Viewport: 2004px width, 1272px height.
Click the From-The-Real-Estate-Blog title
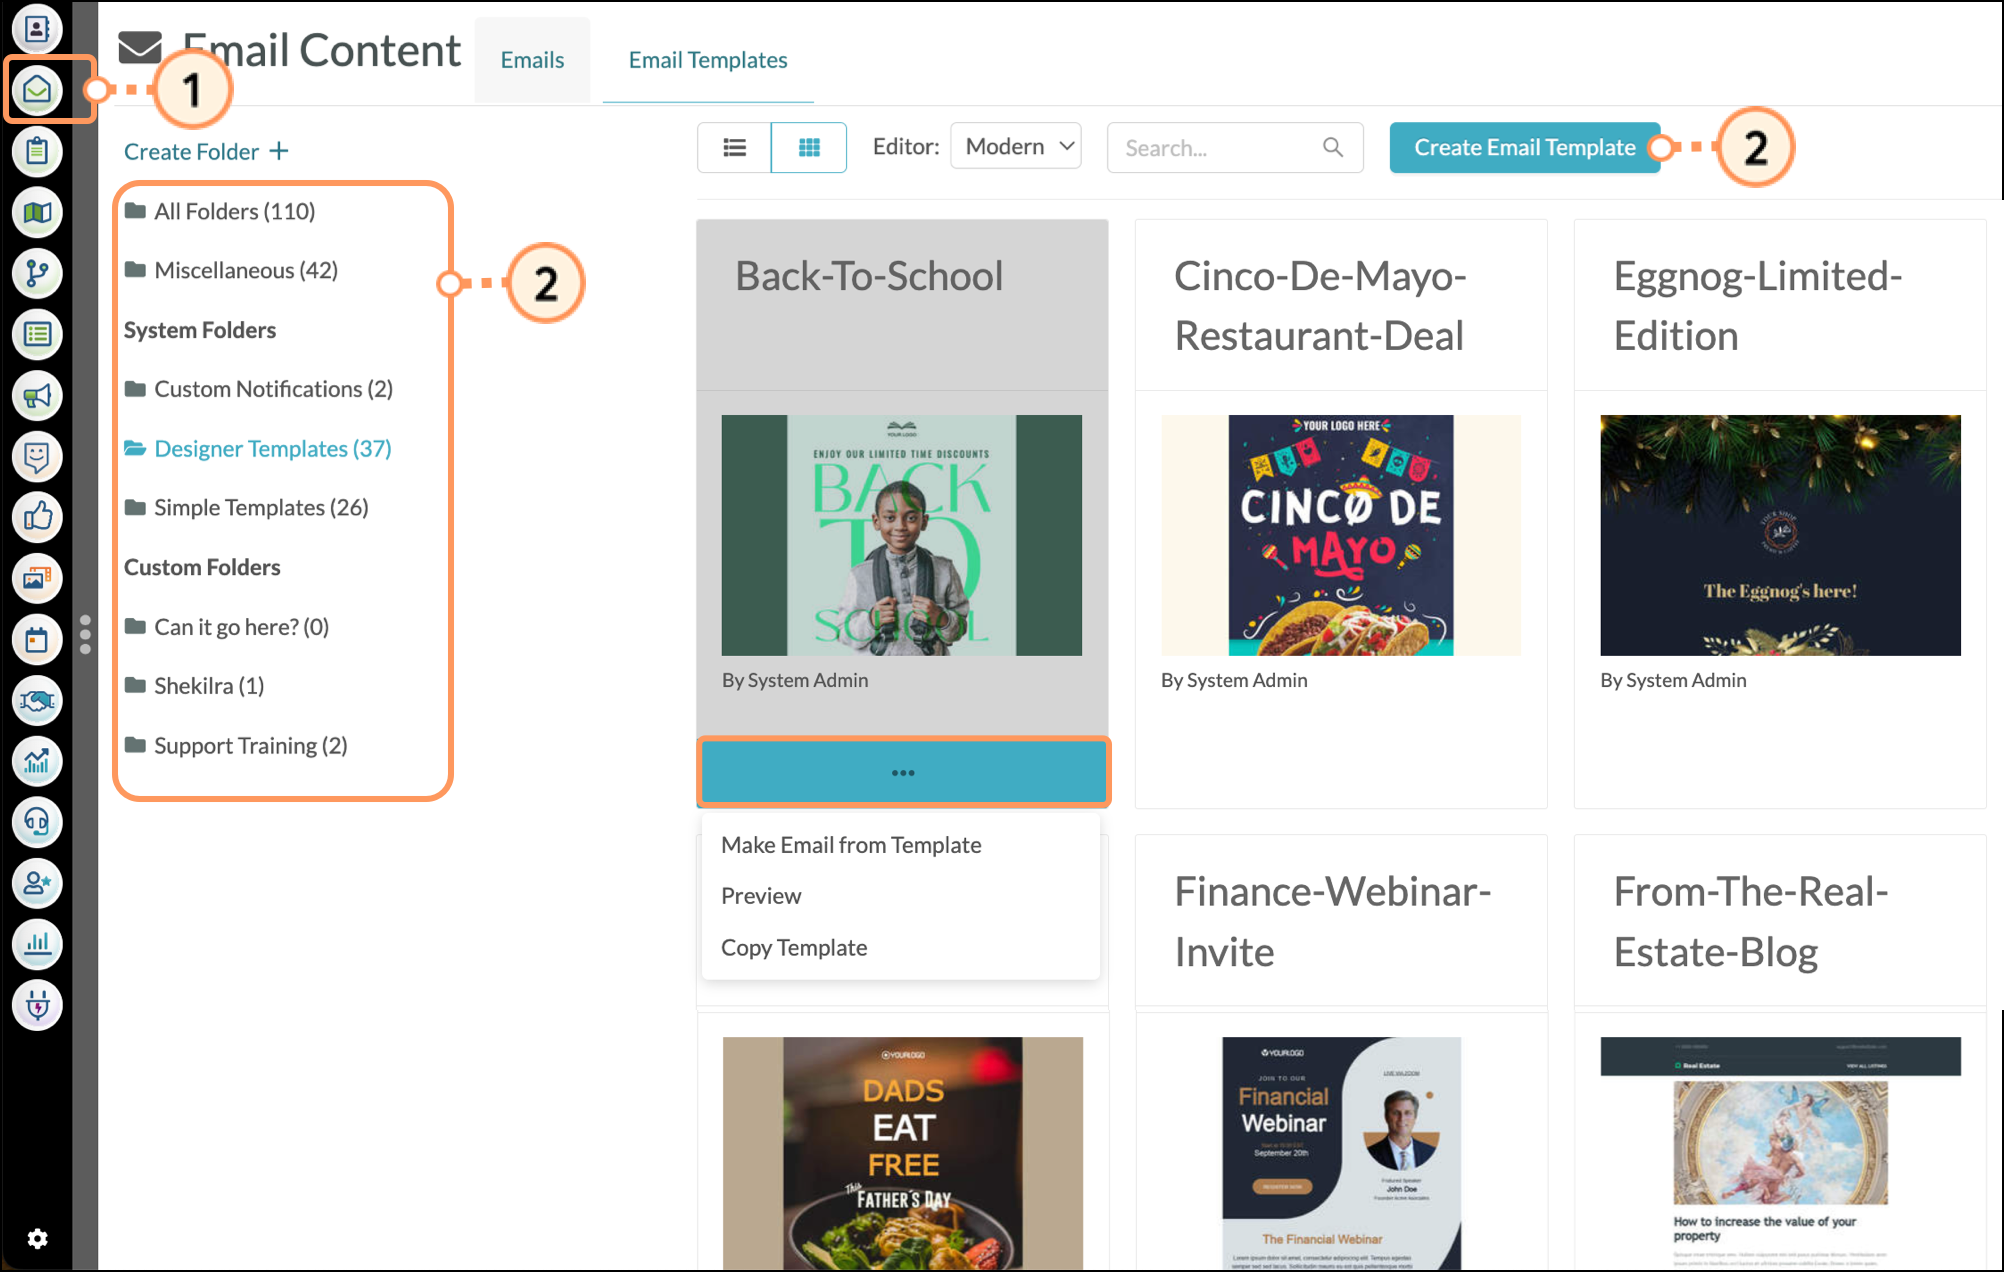(1751, 922)
